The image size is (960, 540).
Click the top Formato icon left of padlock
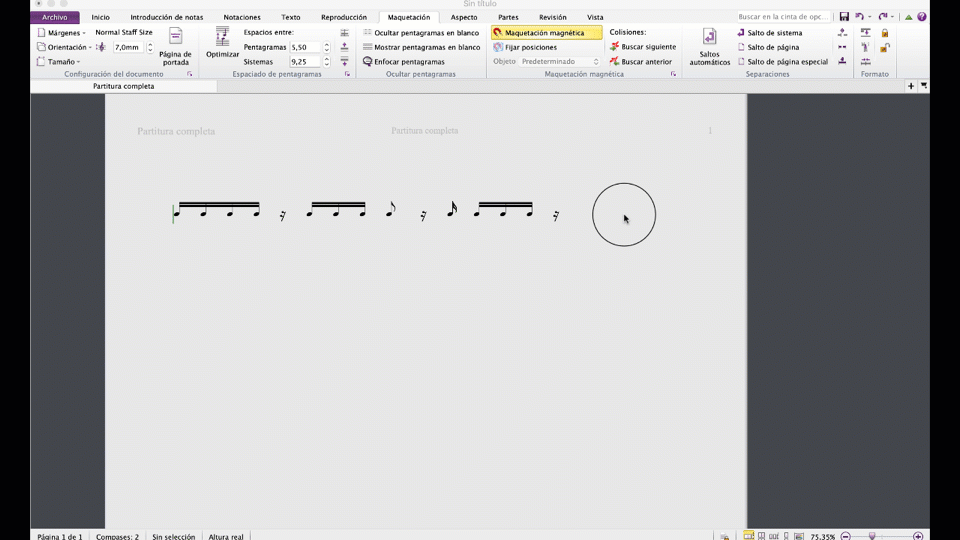[865, 32]
